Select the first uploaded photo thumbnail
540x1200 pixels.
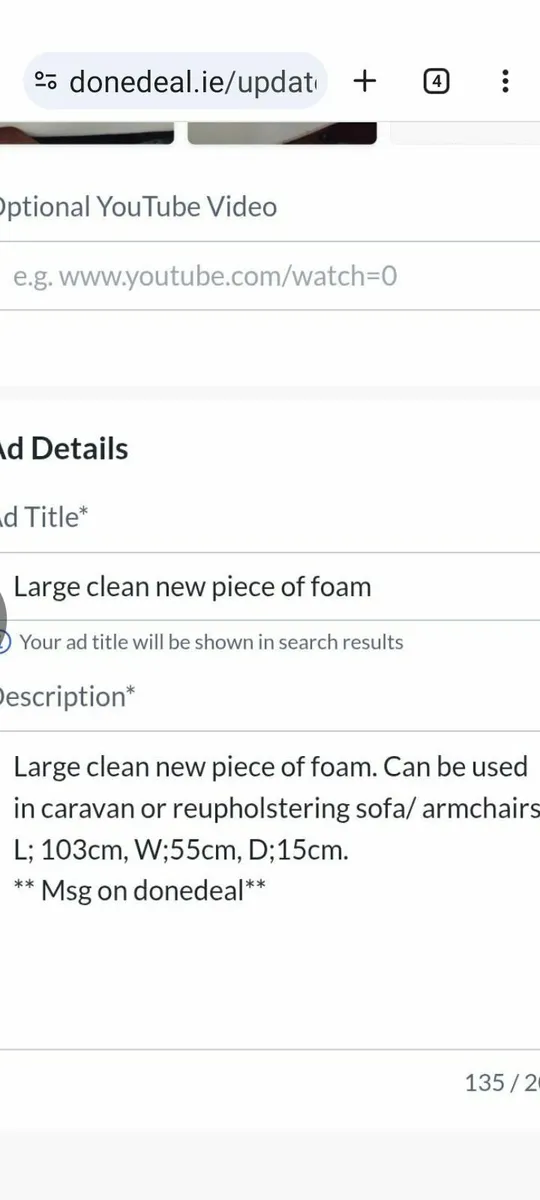[86, 133]
